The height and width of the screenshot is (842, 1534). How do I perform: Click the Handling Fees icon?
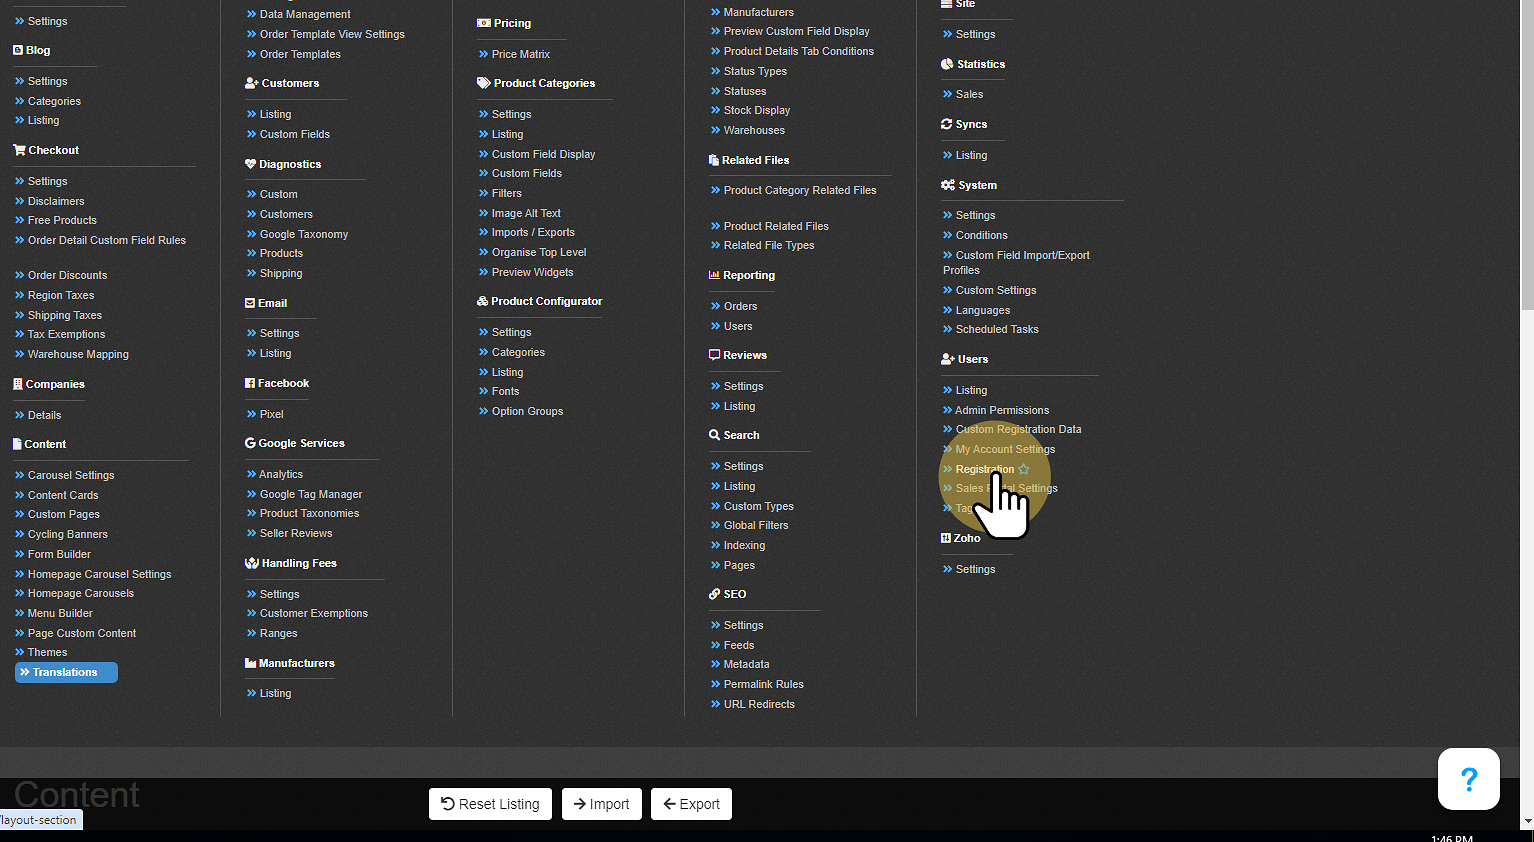tap(252, 563)
